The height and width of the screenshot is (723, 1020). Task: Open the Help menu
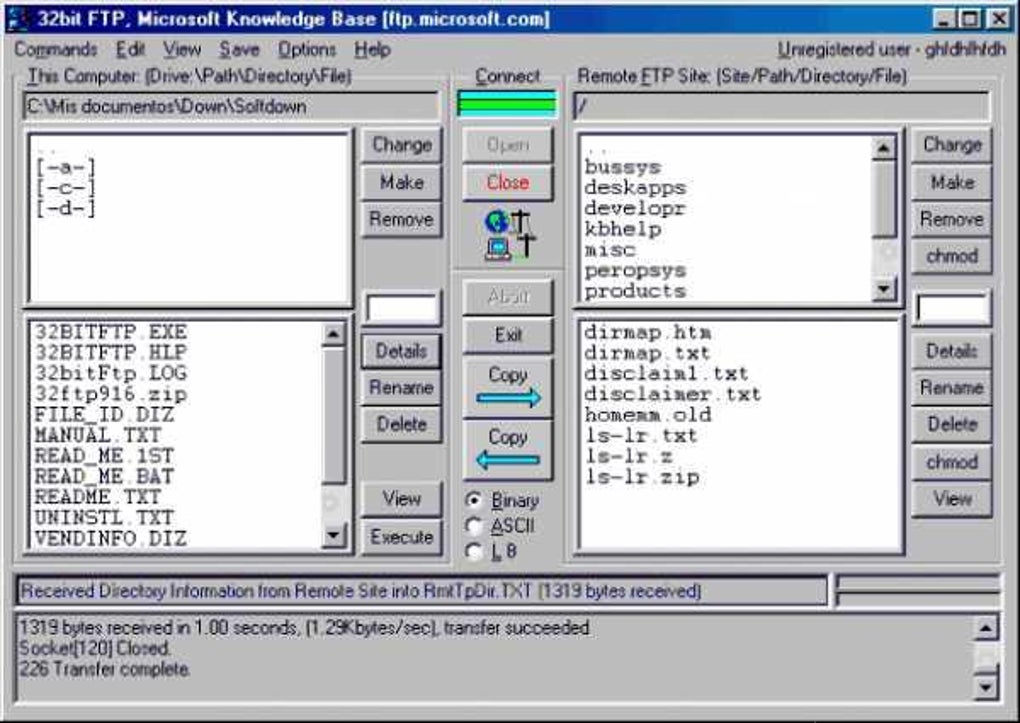[372, 49]
